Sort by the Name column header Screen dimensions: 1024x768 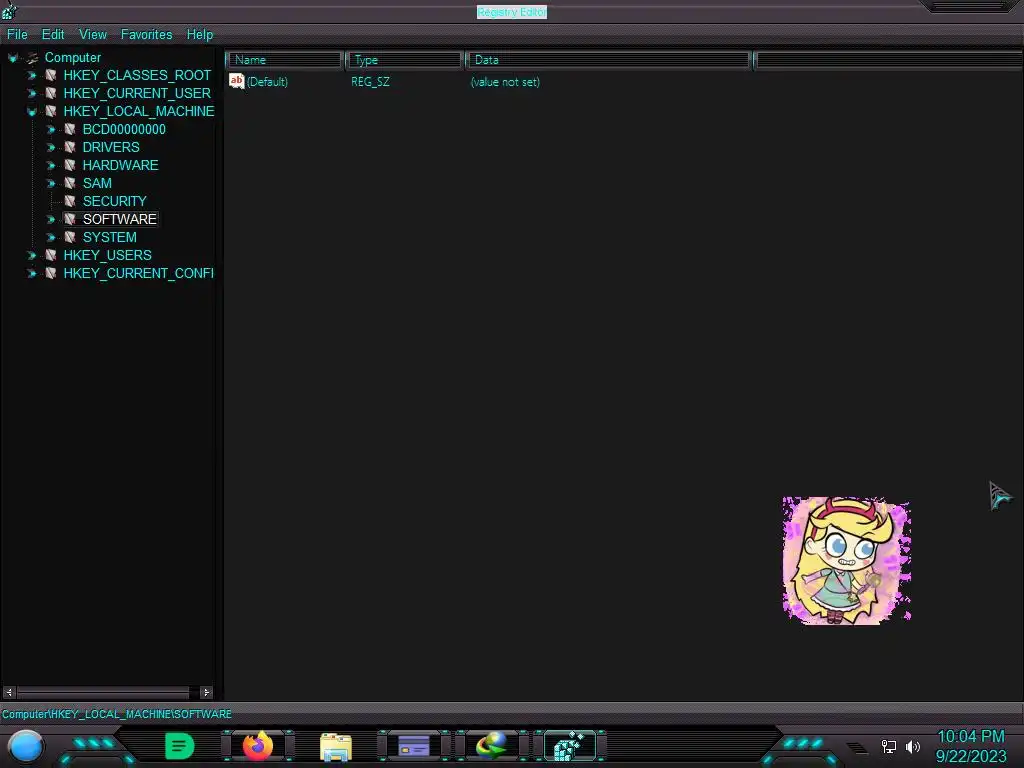point(284,60)
